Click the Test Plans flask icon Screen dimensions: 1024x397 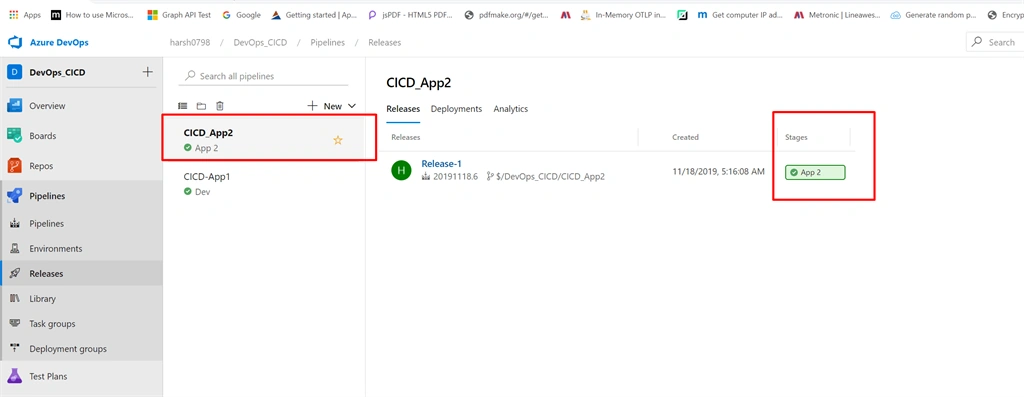(x=14, y=376)
